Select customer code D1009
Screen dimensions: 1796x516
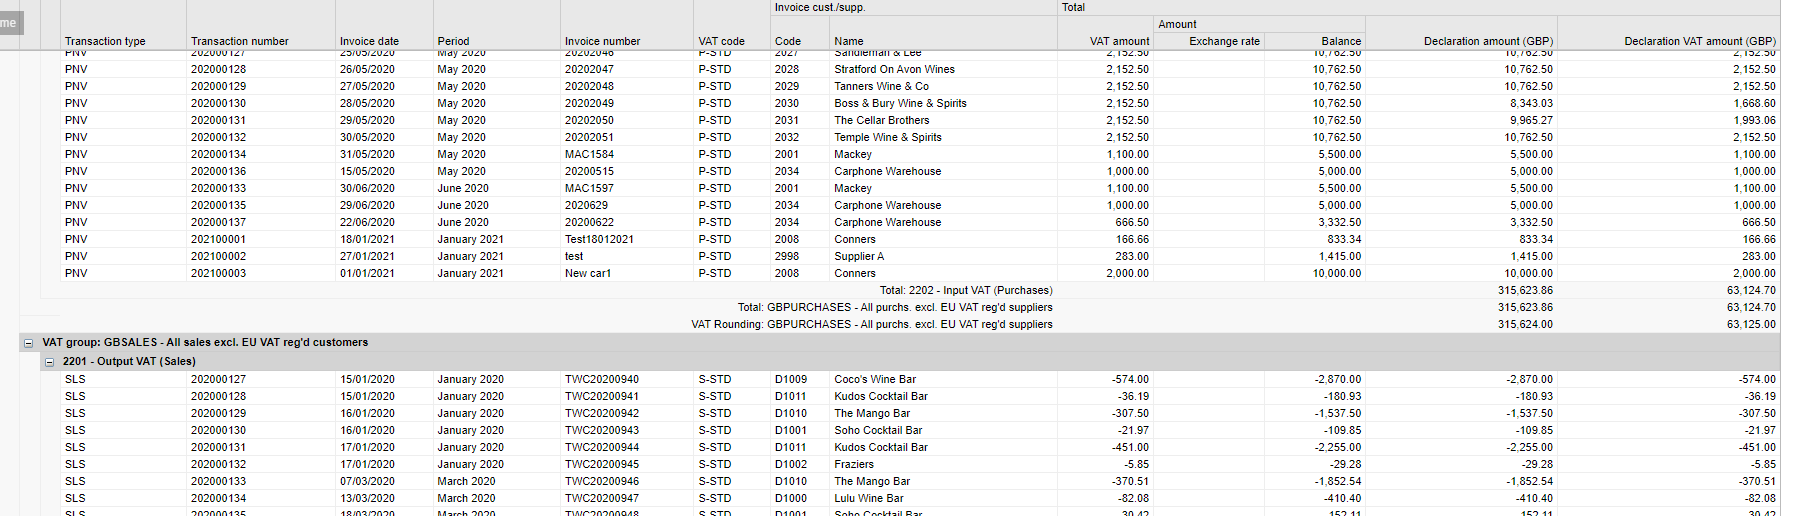791,379
